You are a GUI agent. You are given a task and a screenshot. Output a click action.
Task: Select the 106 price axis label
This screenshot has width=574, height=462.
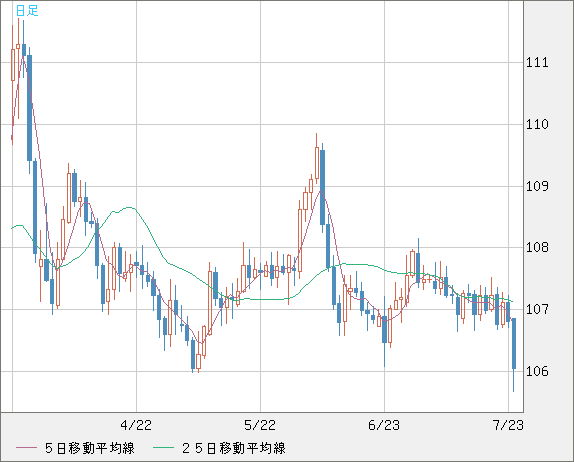point(537,372)
